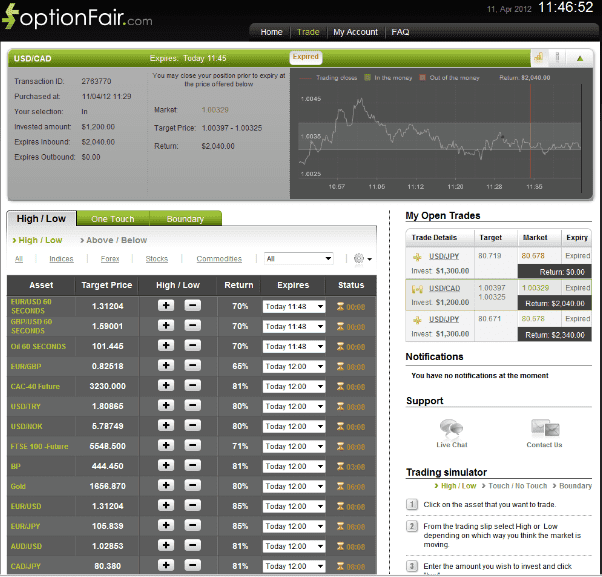Collapse the USD/CAD trade panel with the arrow
The height and width of the screenshot is (577, 602).
click(x=580, y=58)
